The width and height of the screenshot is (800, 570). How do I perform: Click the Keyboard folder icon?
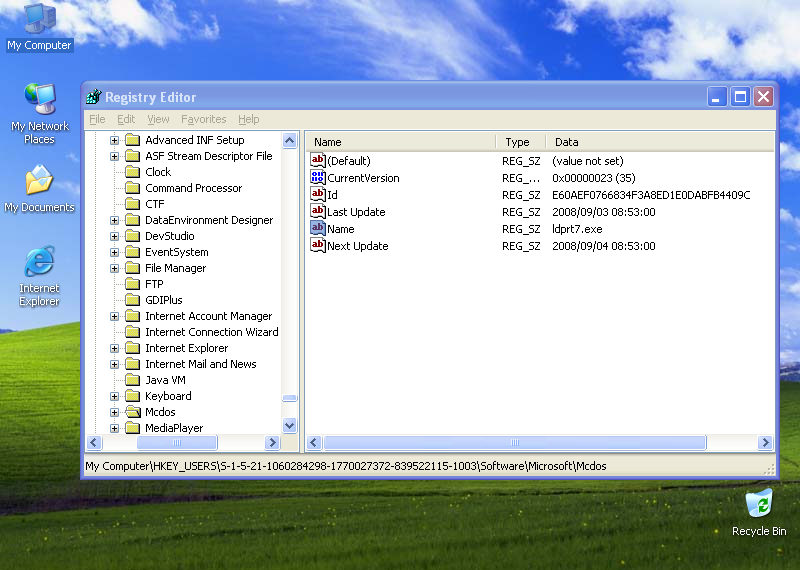click(x=132, y=396)
